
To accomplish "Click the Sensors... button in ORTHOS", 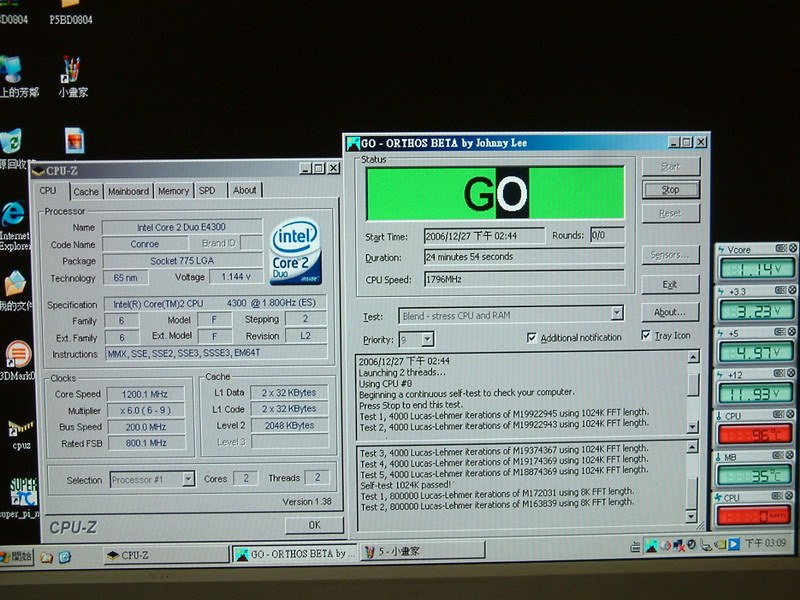I will click(x=670, y=255).
